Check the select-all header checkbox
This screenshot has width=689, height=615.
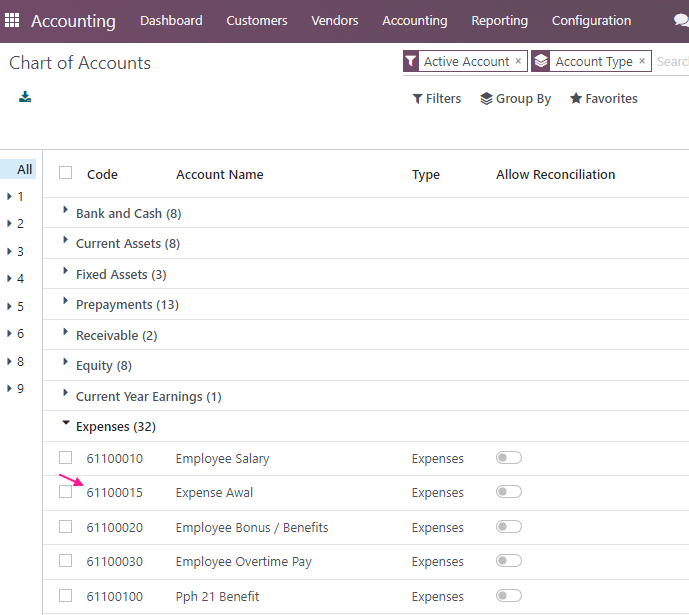[65, 173]
